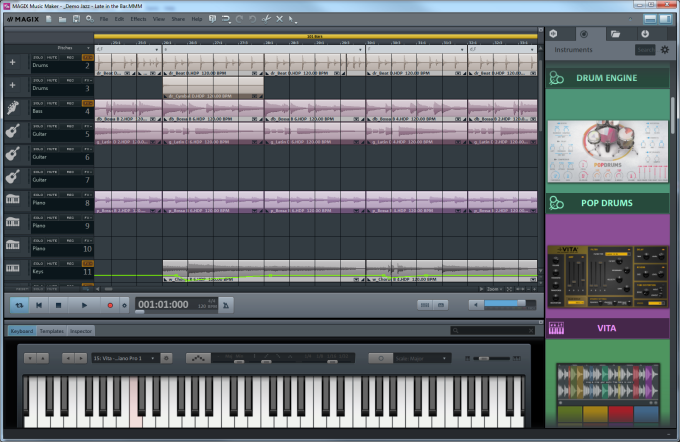Select the POP DRUMS instrument header

pyautogui.click(x=607, y=203)
